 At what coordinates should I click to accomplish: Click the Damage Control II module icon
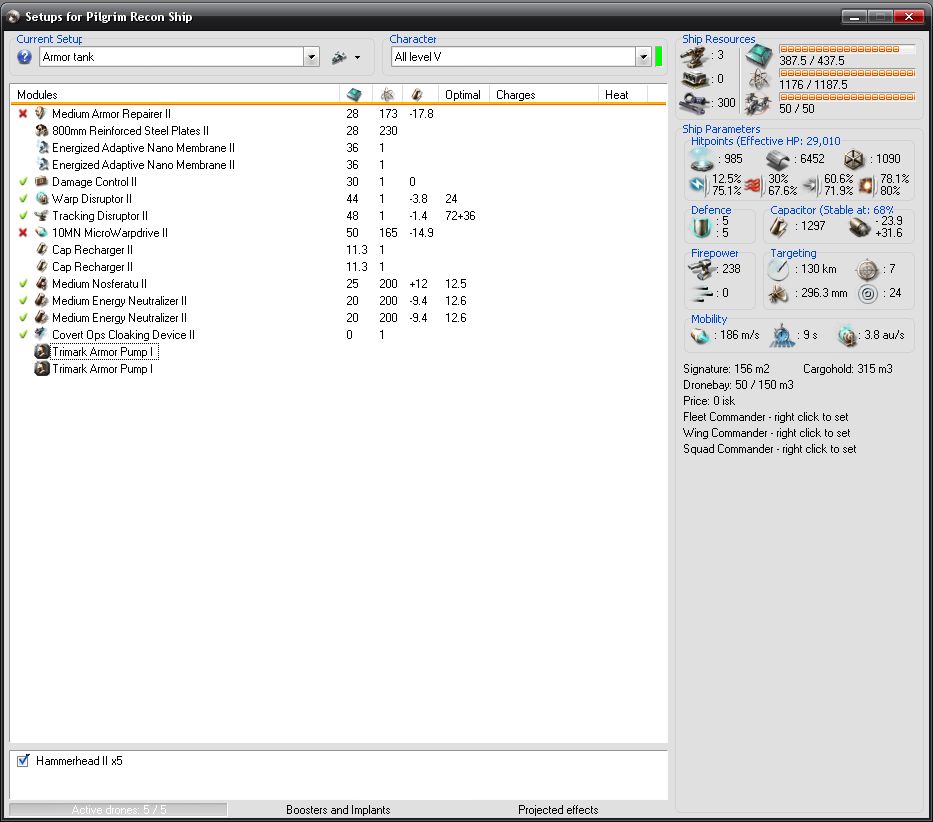click(41, 182)
